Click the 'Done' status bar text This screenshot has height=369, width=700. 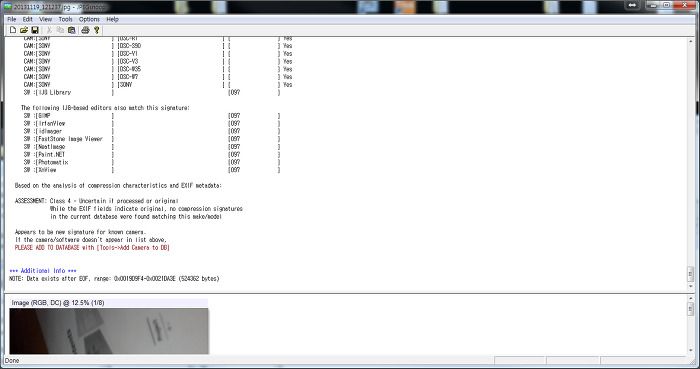click(x=12, y=361)
